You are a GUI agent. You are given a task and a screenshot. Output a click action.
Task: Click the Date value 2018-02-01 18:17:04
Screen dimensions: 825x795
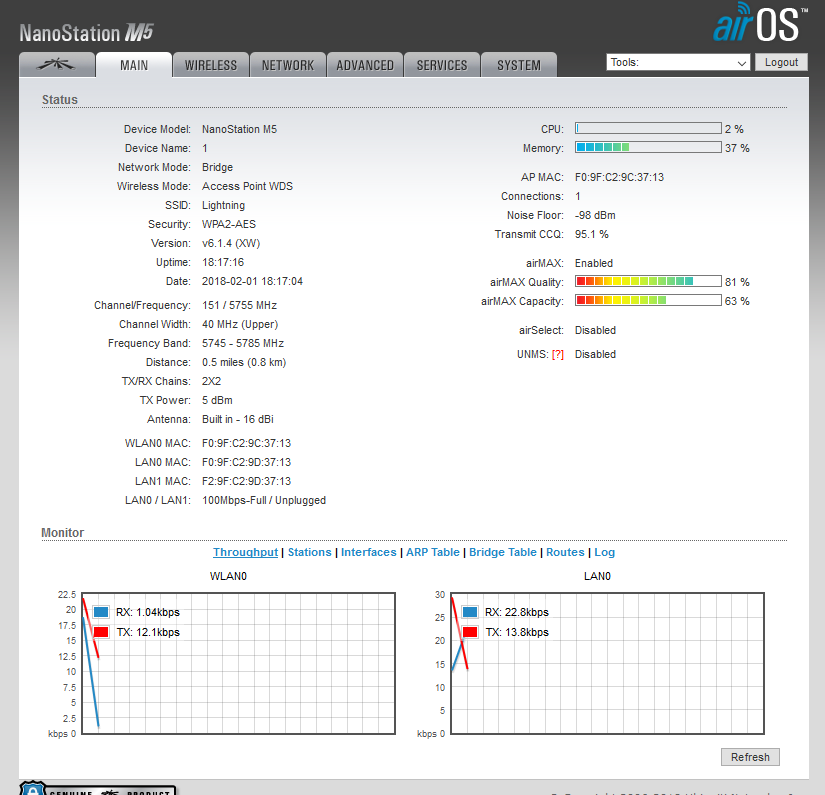pos(253,281)
